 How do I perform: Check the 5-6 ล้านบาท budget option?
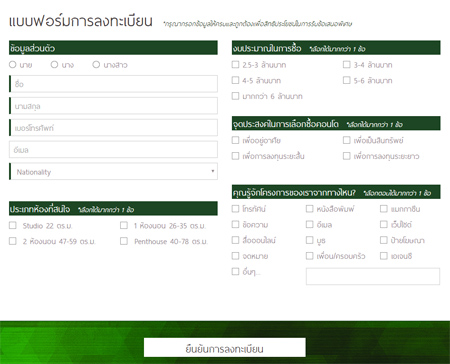tap(347, 80)
